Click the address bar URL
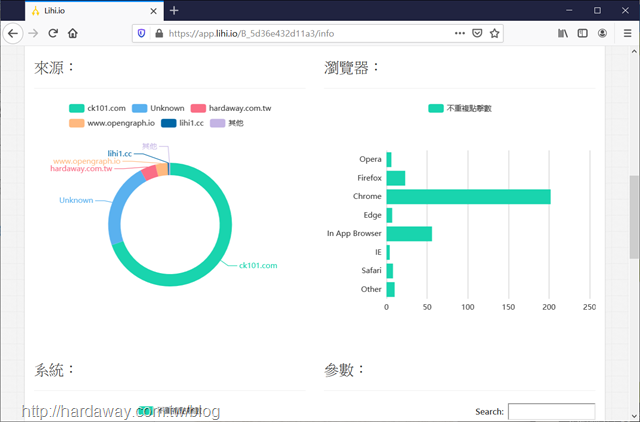This screenshot has width=640, height=422. coord(251,33)
